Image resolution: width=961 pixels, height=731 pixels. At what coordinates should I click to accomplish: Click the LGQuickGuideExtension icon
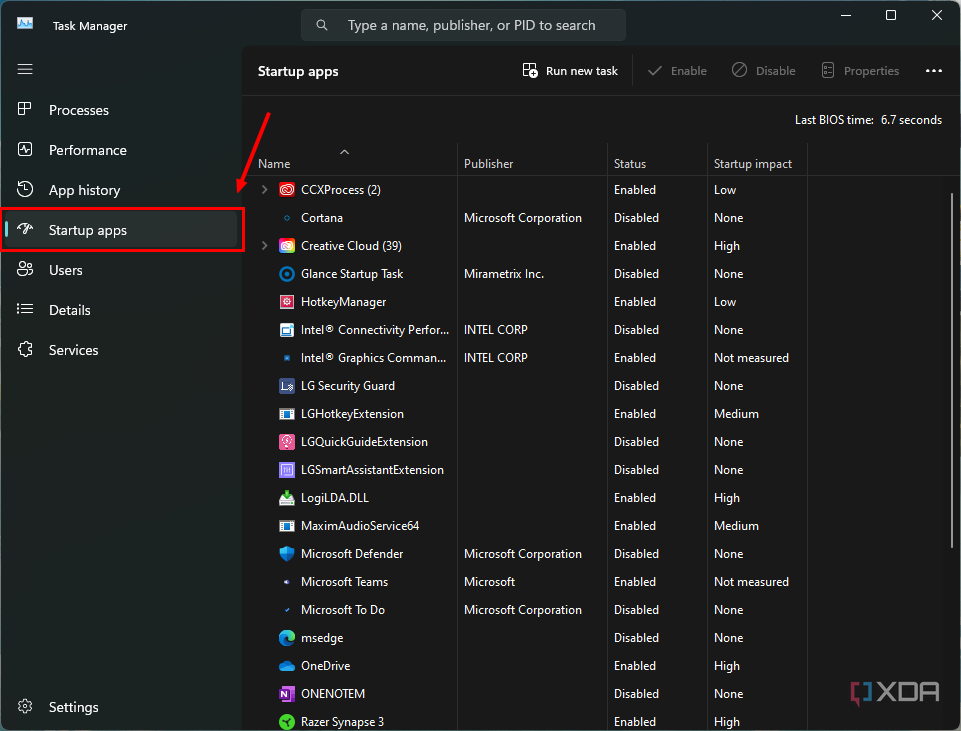(287, 442)
